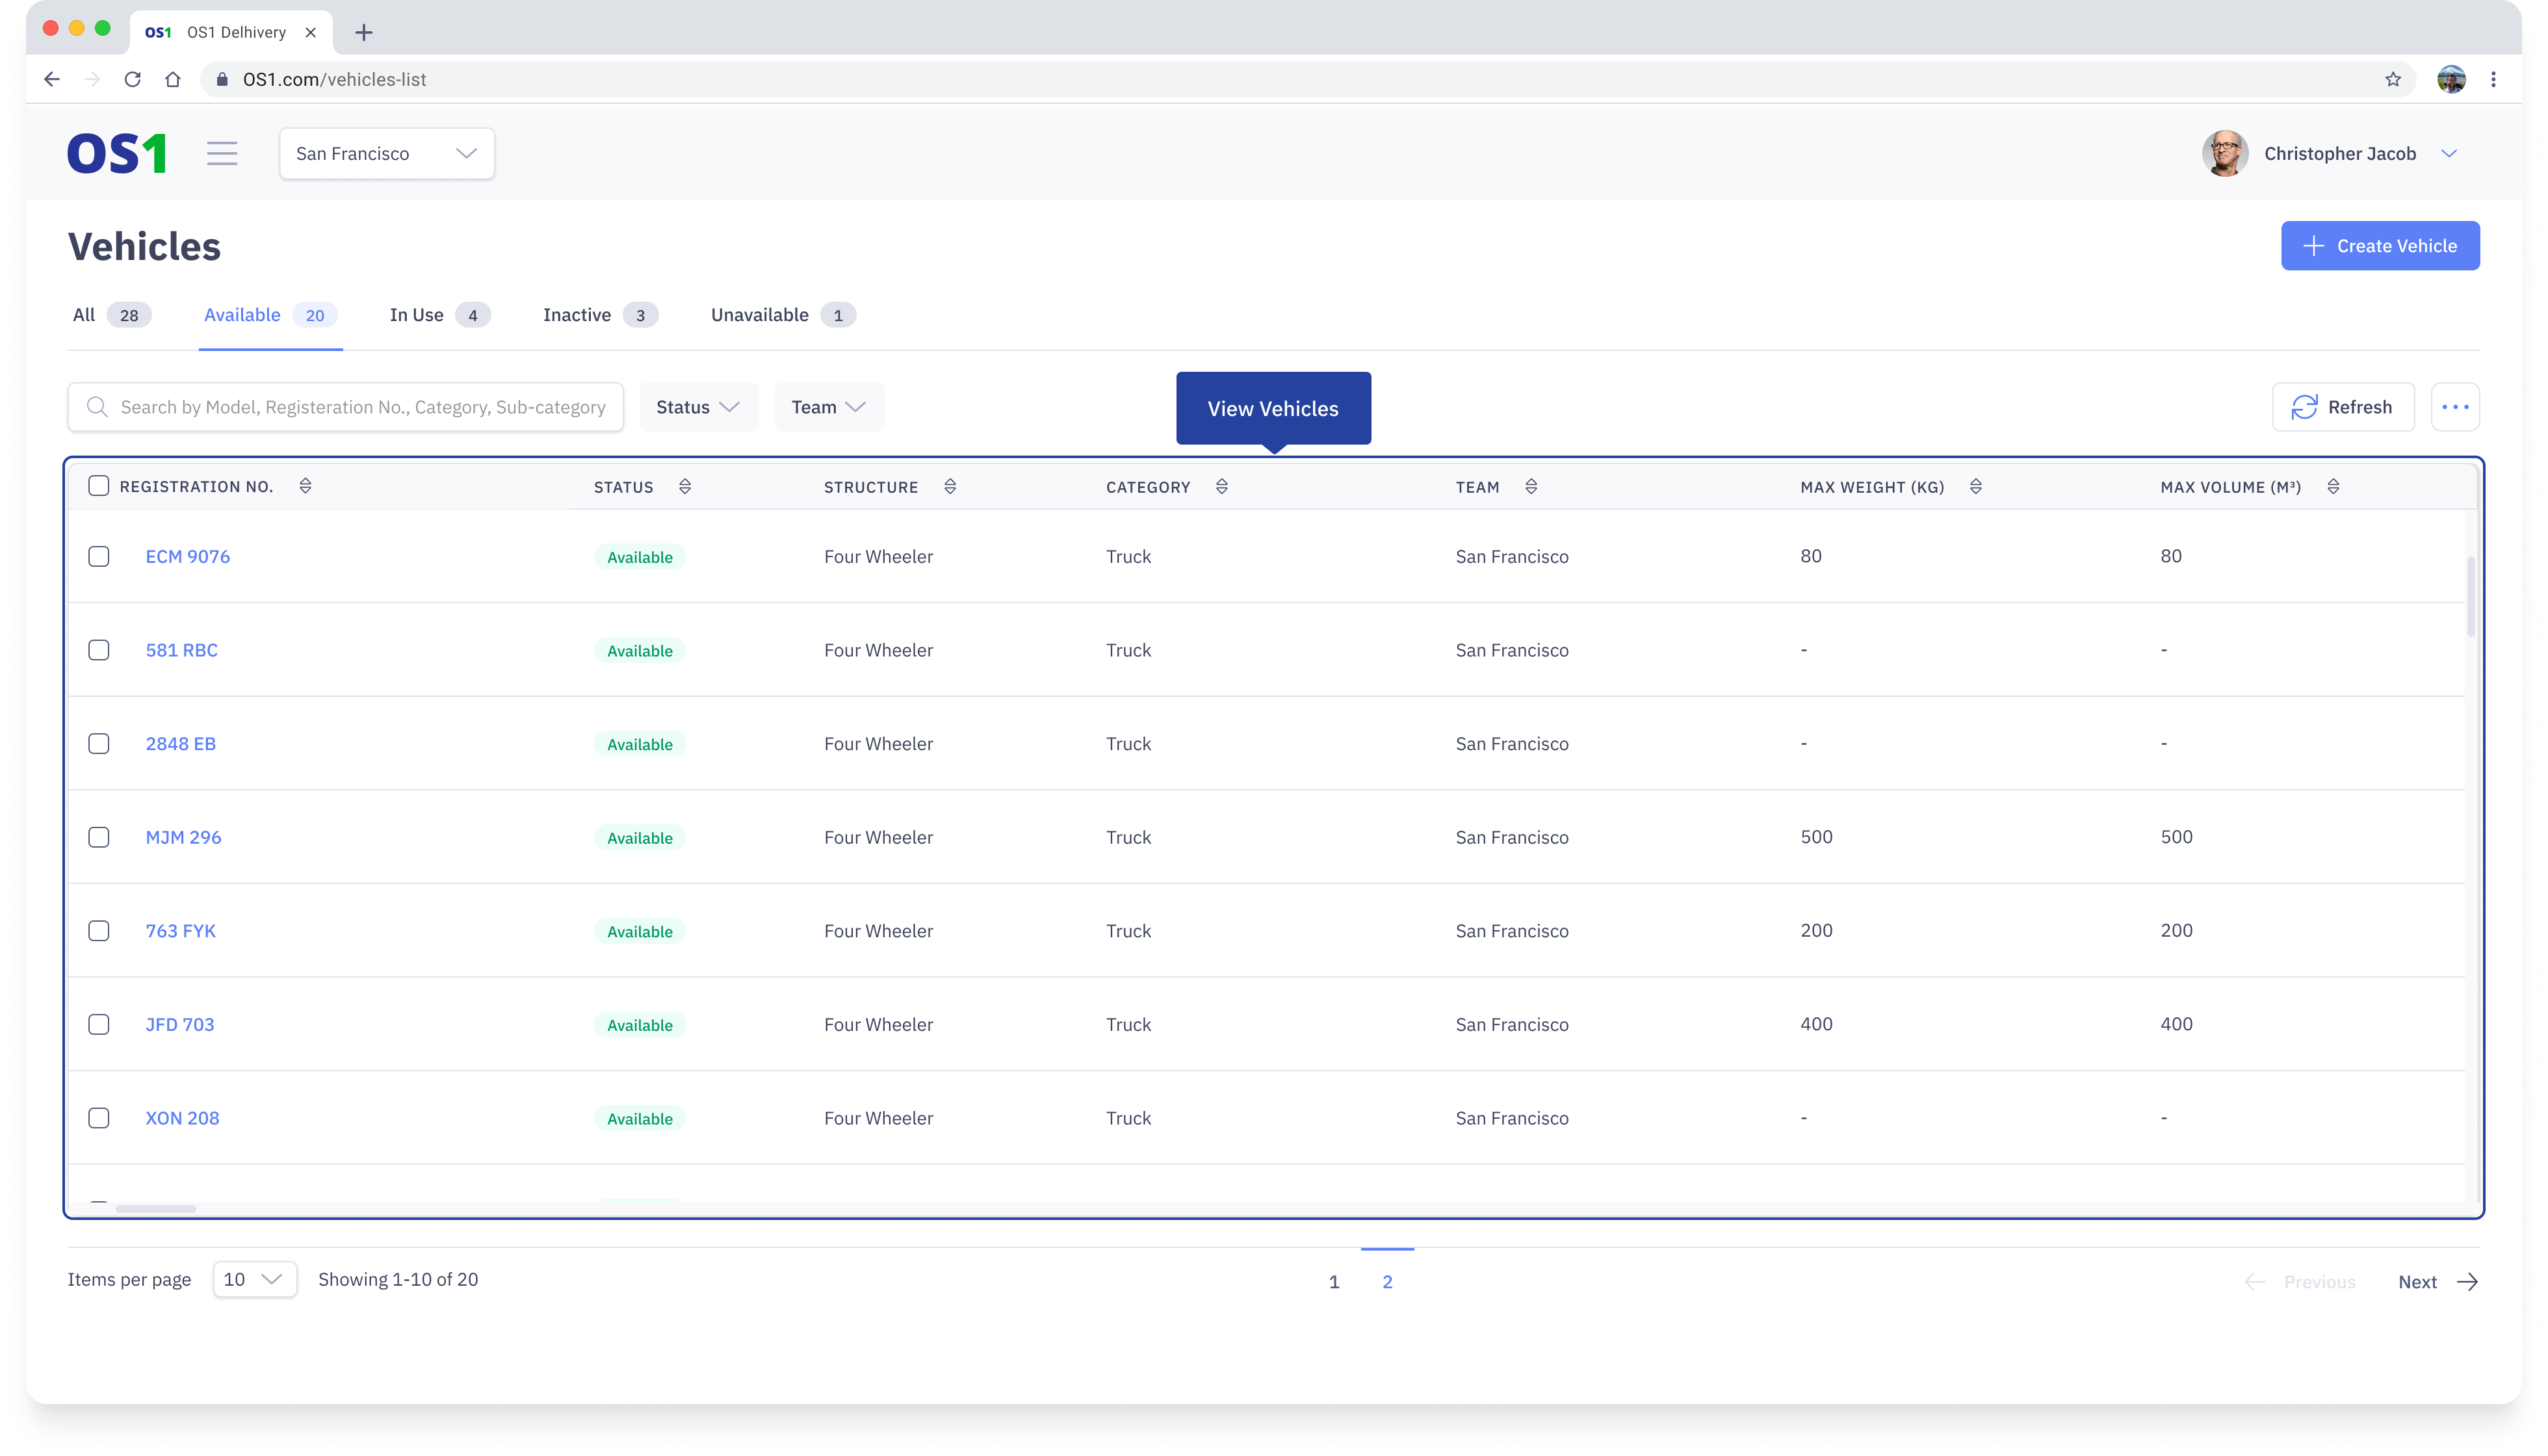Sort by Max Weight column
Image resolution: width=2548 pixels, height=1456 pixels.
(1975, 487)
